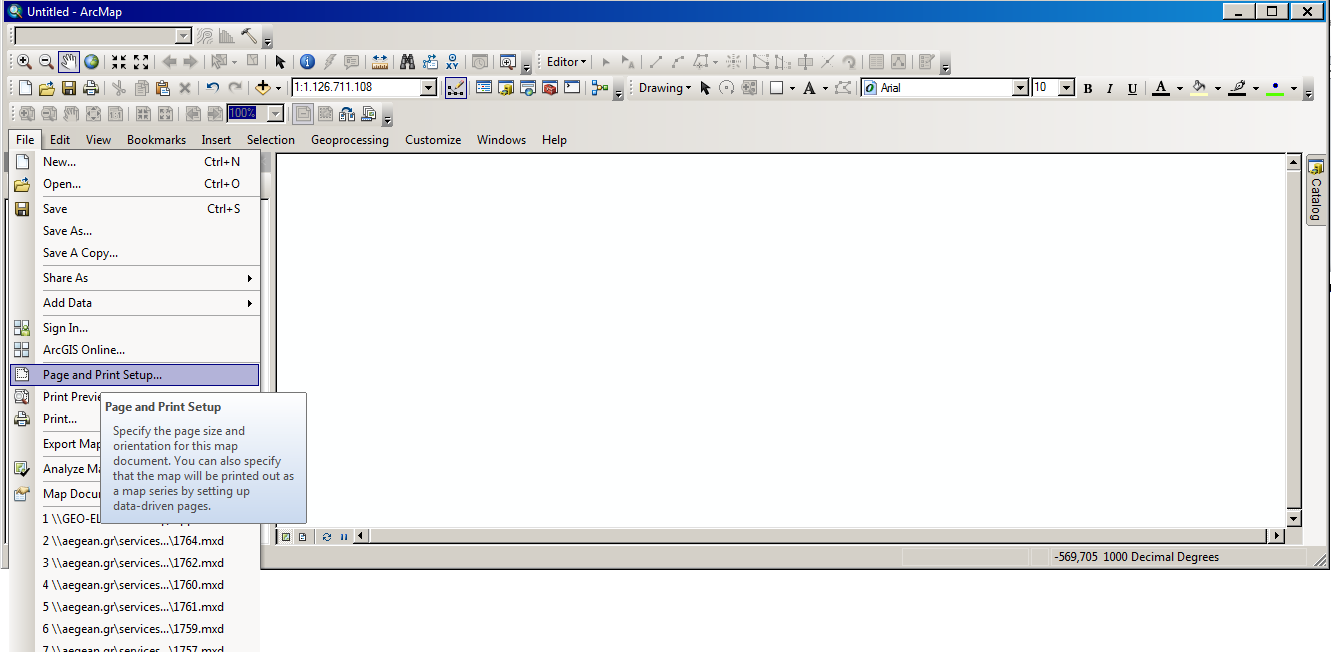Screen dimensions: 1331x652
Task: Toggle Underline text formatting
Action: pos(1132,88)
